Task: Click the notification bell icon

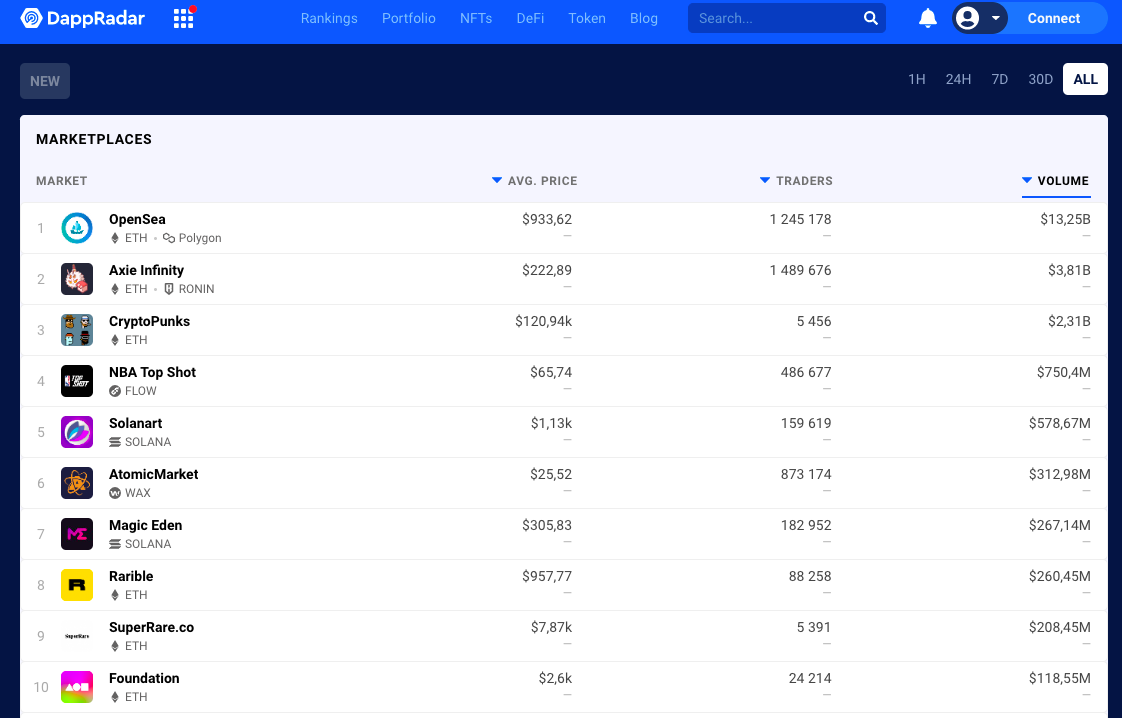Action: click(x=928, y=18)
